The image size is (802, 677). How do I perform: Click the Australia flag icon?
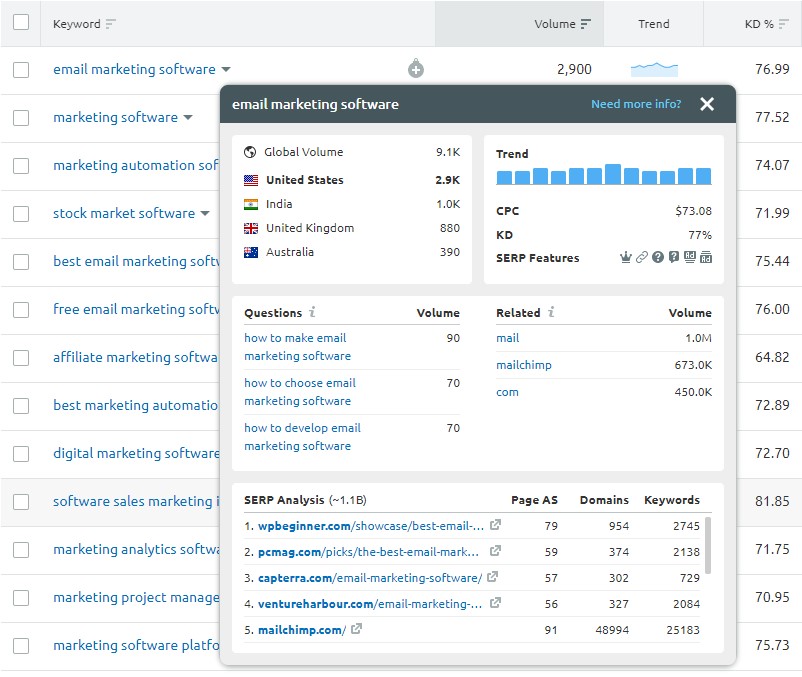click(251, 252)
